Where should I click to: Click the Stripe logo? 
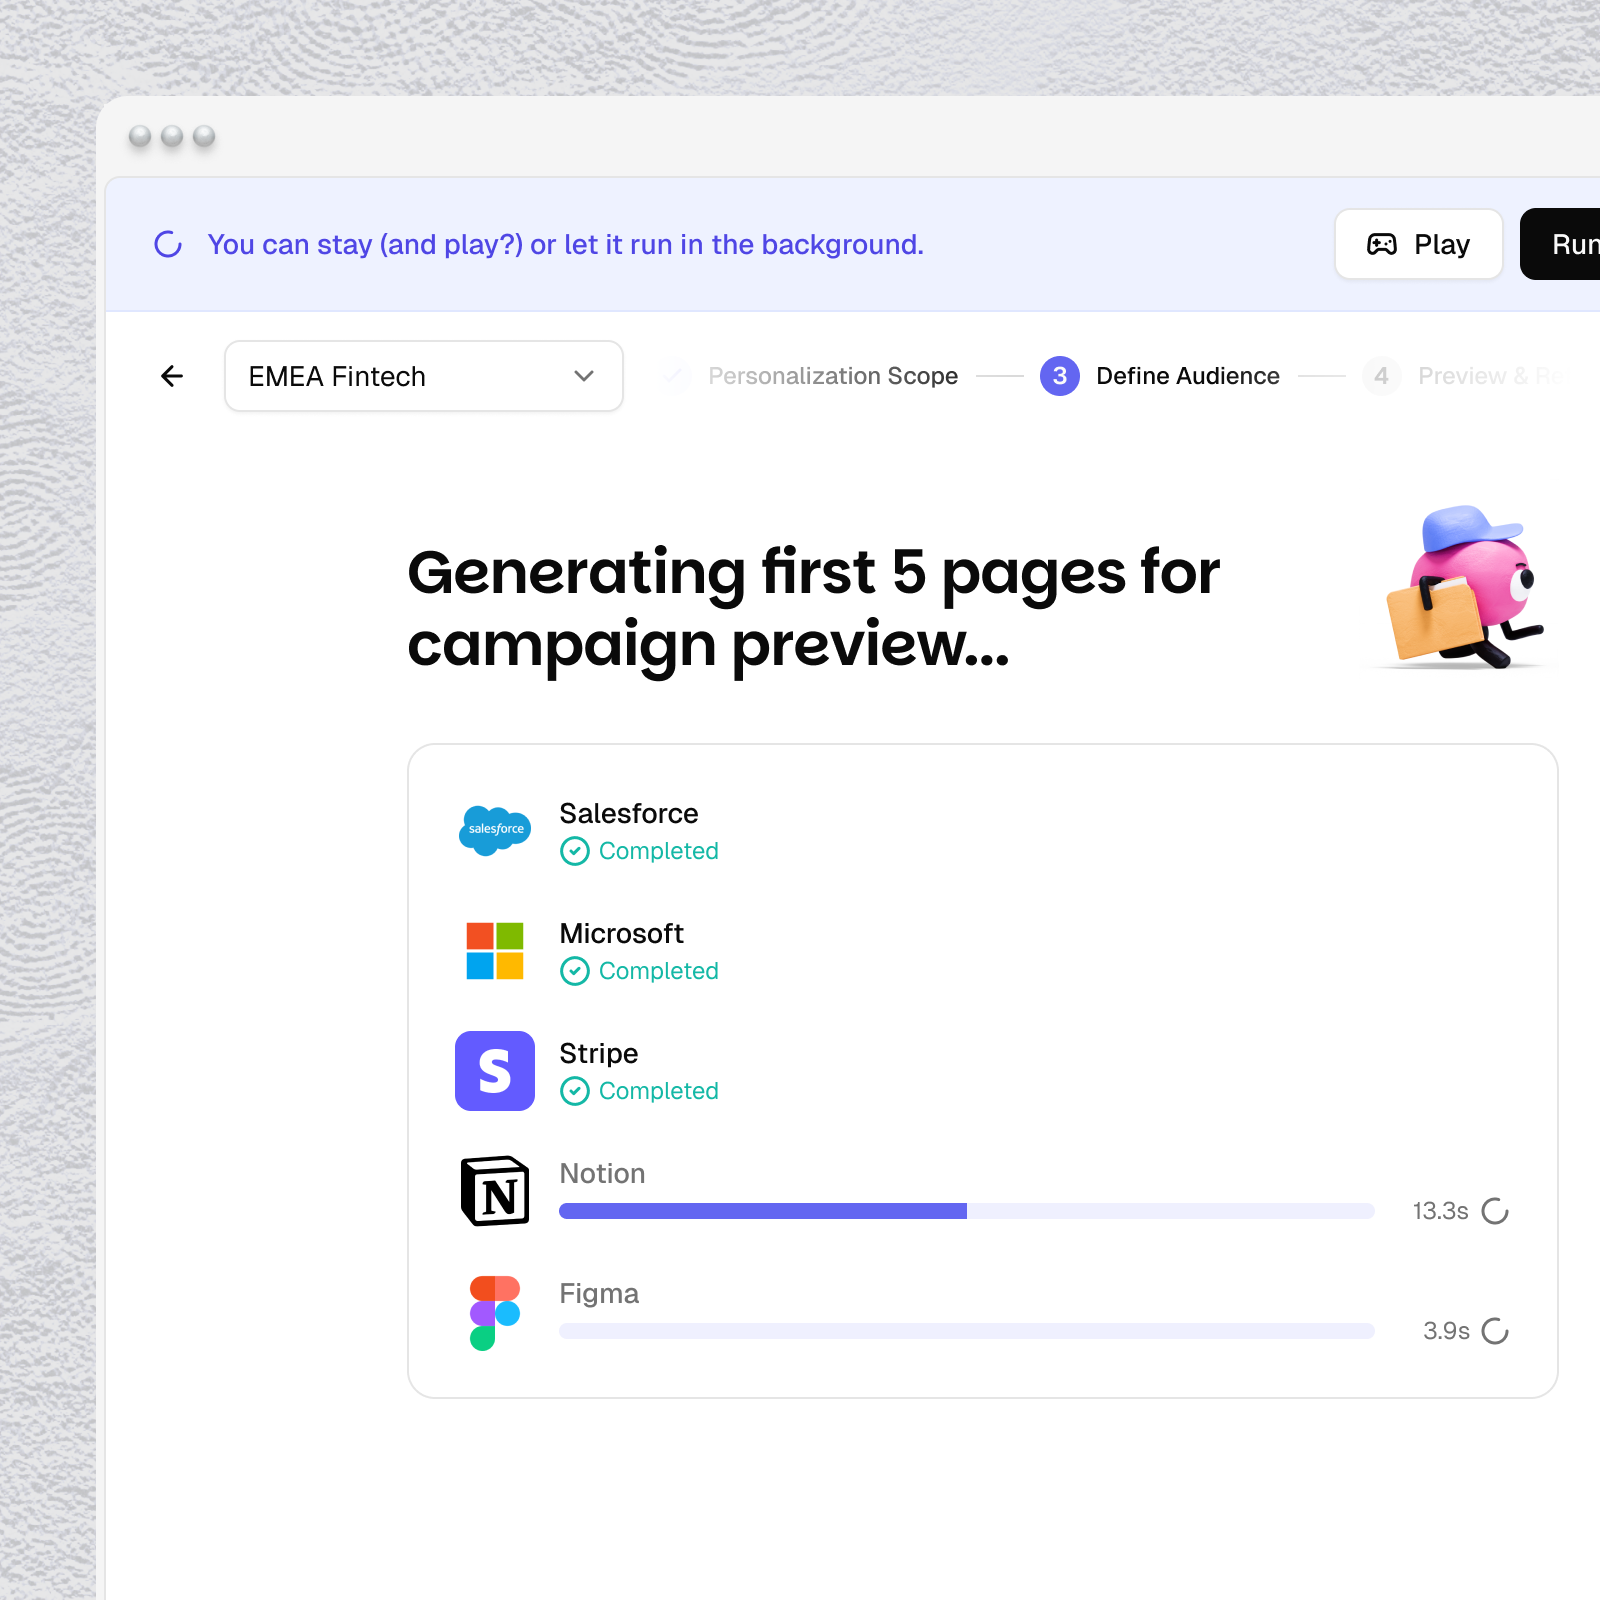pyautogui.click(x=495, y=1071)
